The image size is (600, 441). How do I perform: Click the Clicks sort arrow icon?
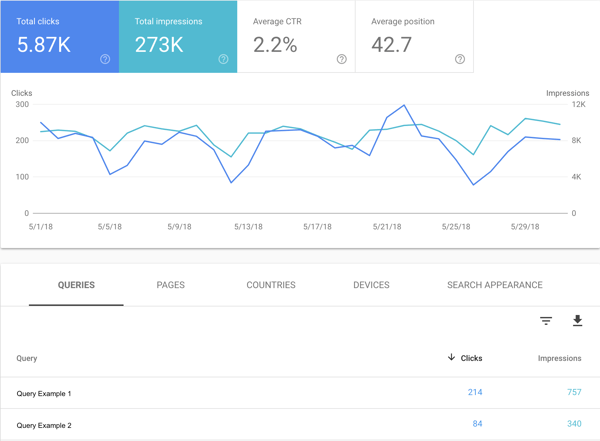tap(451, 357)
